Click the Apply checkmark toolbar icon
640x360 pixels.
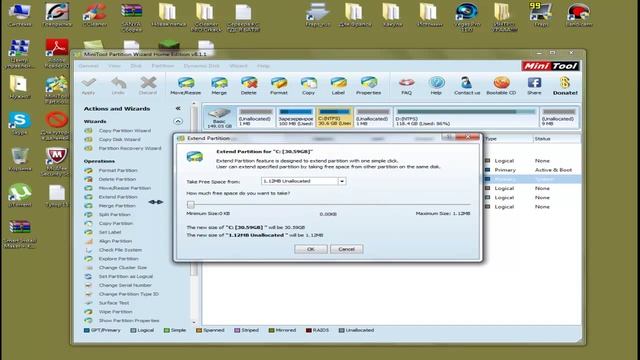click(x=89, y=86)
